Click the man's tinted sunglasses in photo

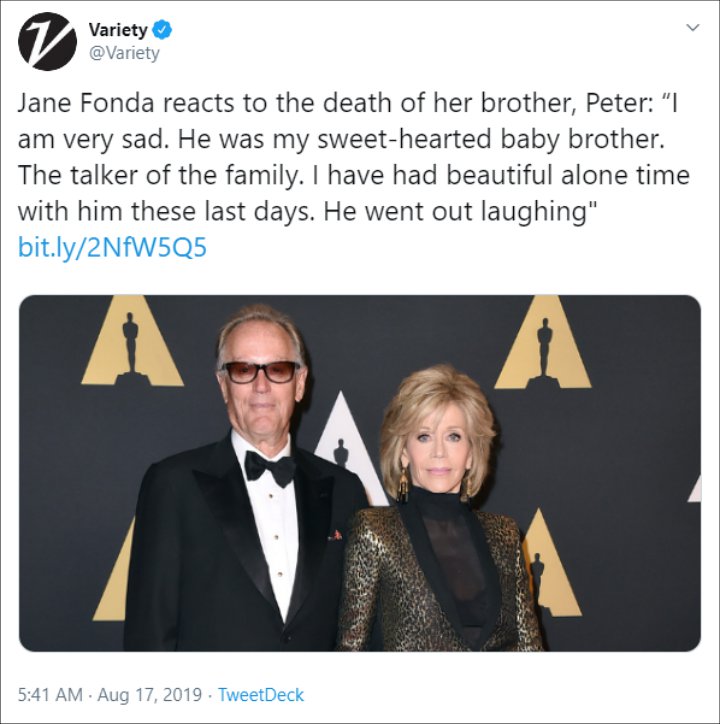pos(261,371)
